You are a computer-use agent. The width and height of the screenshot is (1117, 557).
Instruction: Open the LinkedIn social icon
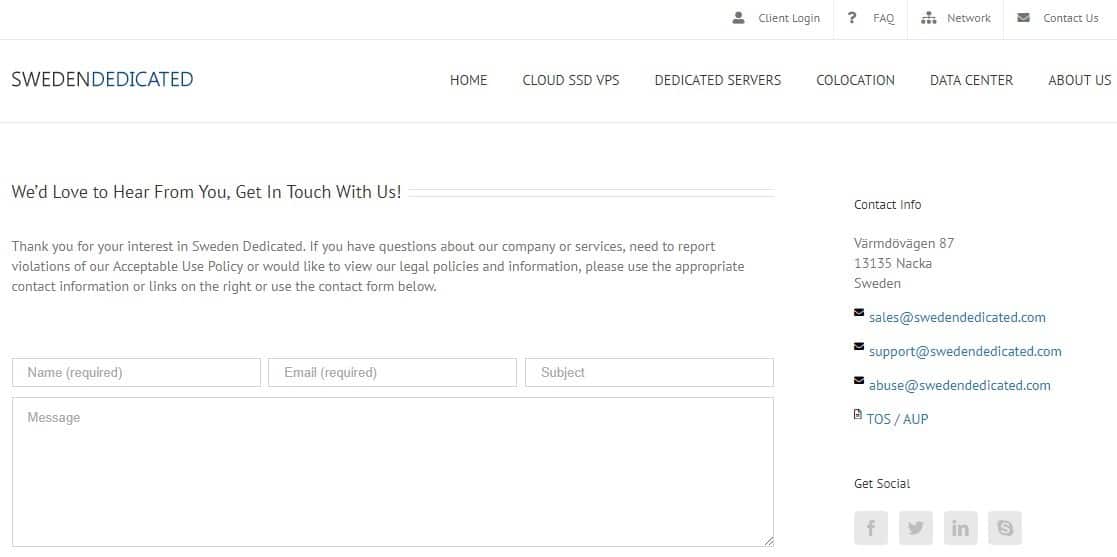960,528
